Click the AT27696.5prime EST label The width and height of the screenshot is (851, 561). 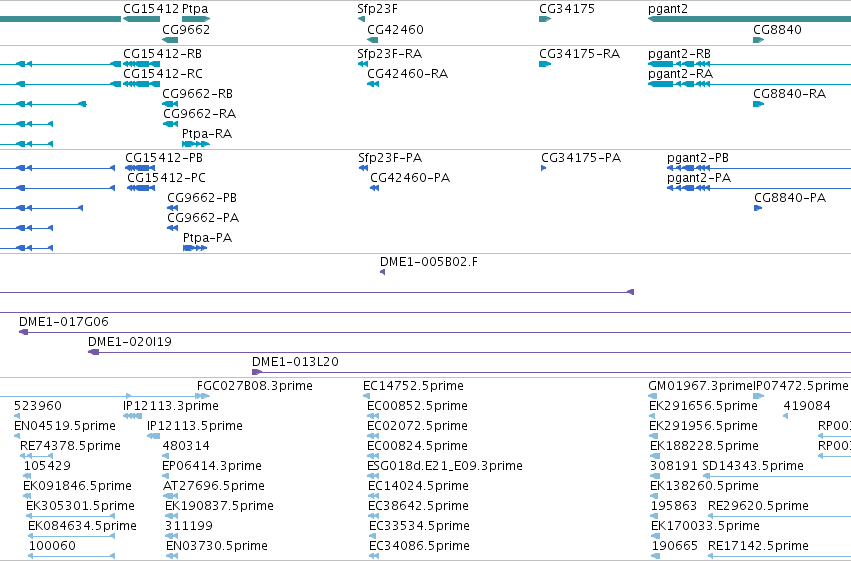214,486
